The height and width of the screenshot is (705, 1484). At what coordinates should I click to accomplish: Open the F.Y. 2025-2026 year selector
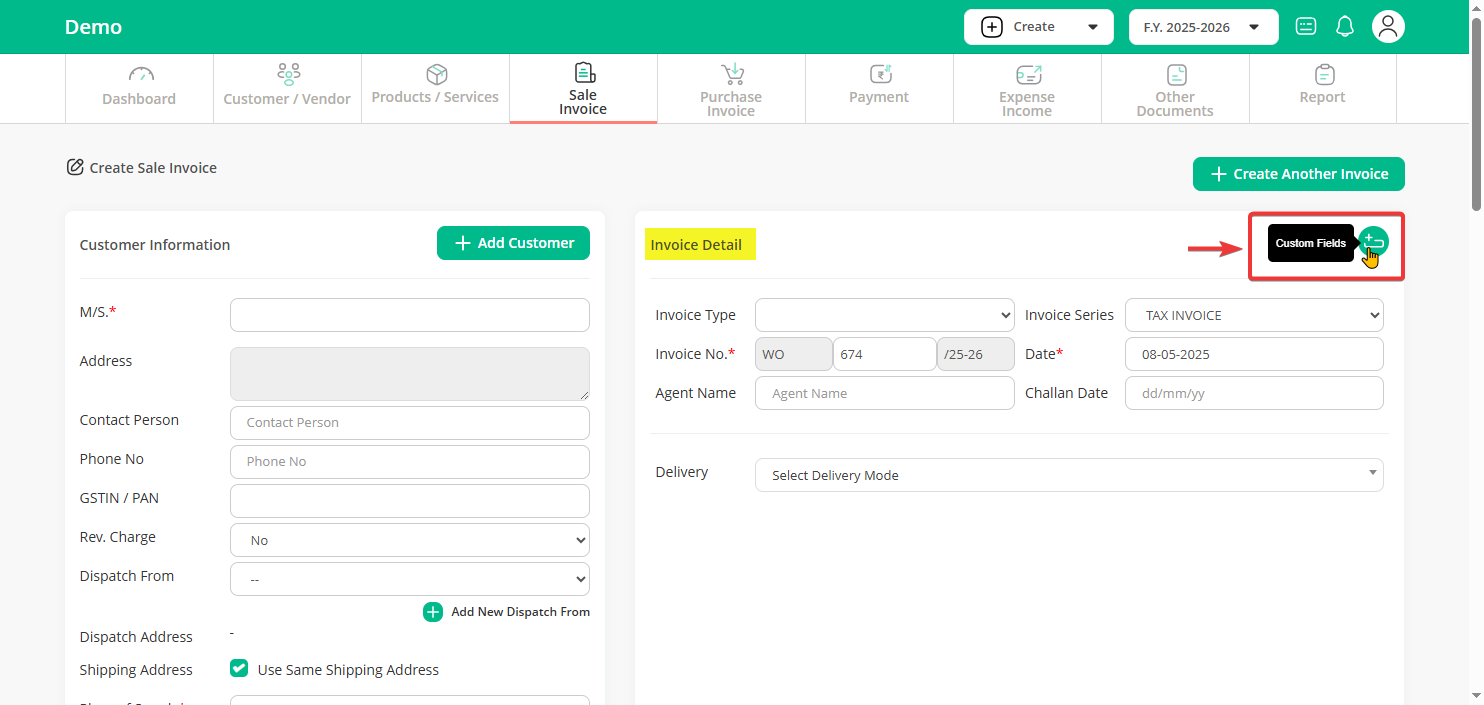(x=1203, y=27)
